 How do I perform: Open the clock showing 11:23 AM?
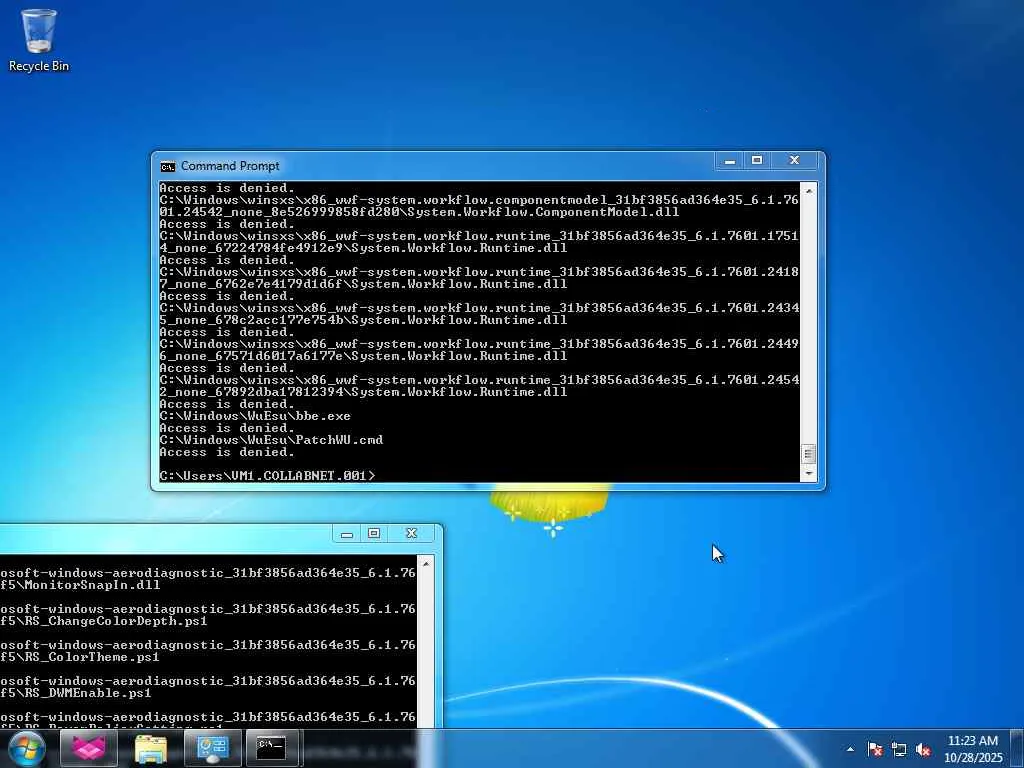pyautogui.click(x=972, y=749)
